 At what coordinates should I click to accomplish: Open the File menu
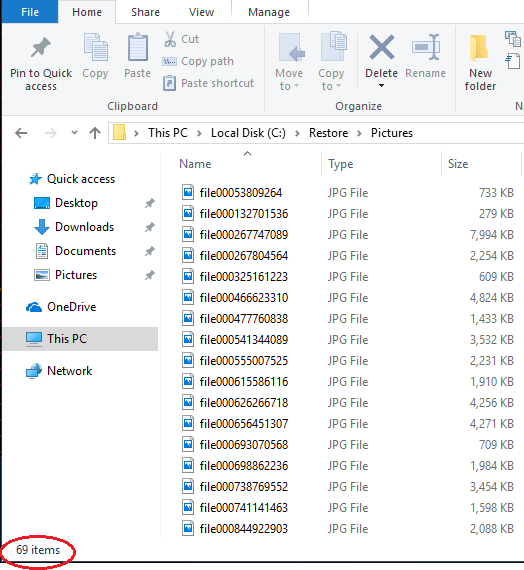click(x=30, y=12)
